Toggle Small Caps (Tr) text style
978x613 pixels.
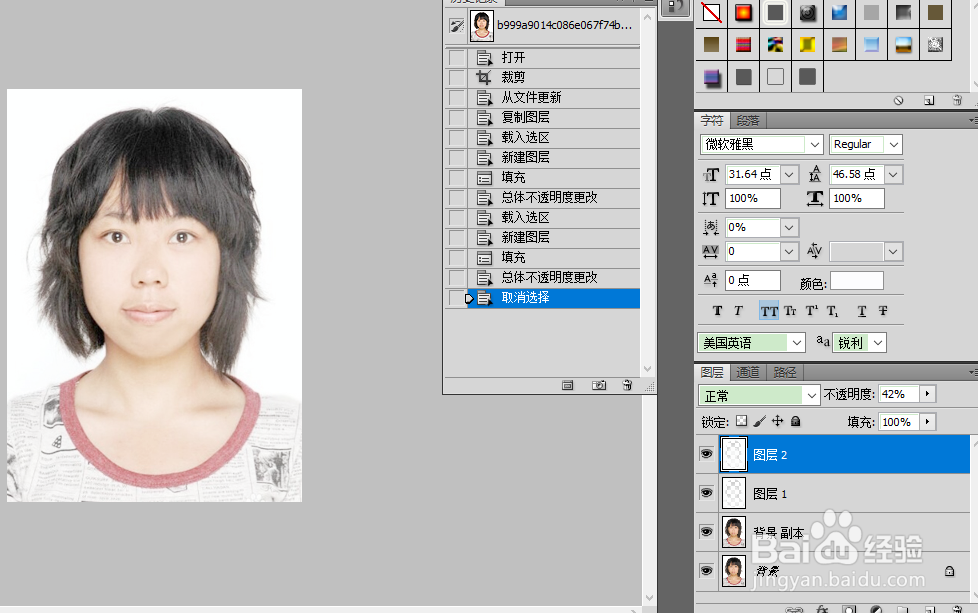click(x=790, y=311)
